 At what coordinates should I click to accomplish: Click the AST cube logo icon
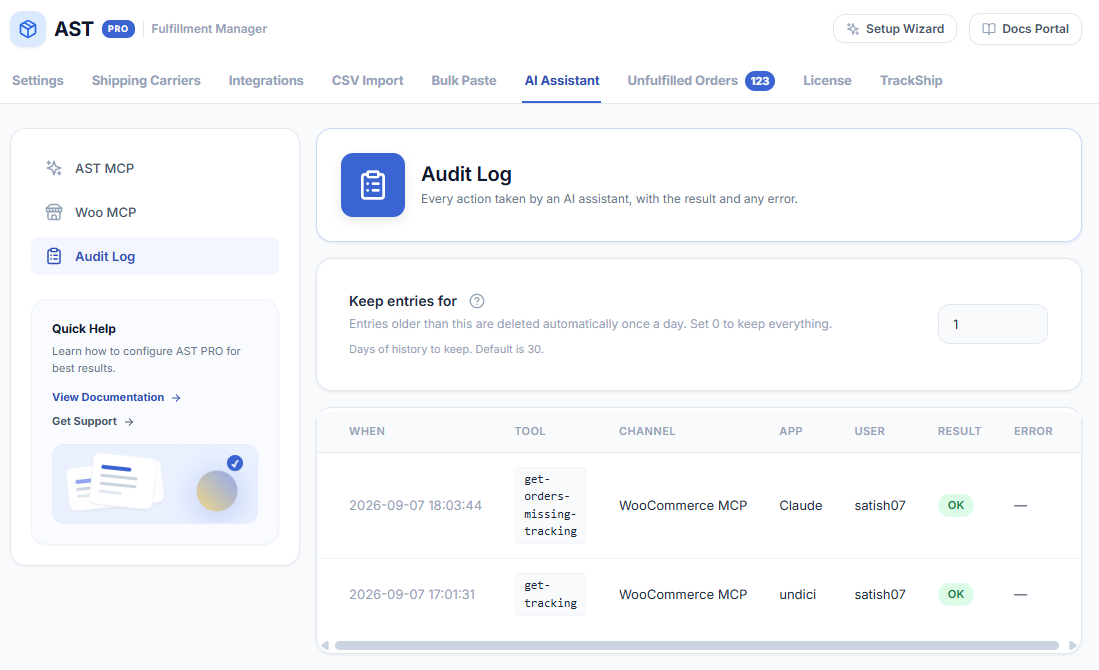click(28, 29)
